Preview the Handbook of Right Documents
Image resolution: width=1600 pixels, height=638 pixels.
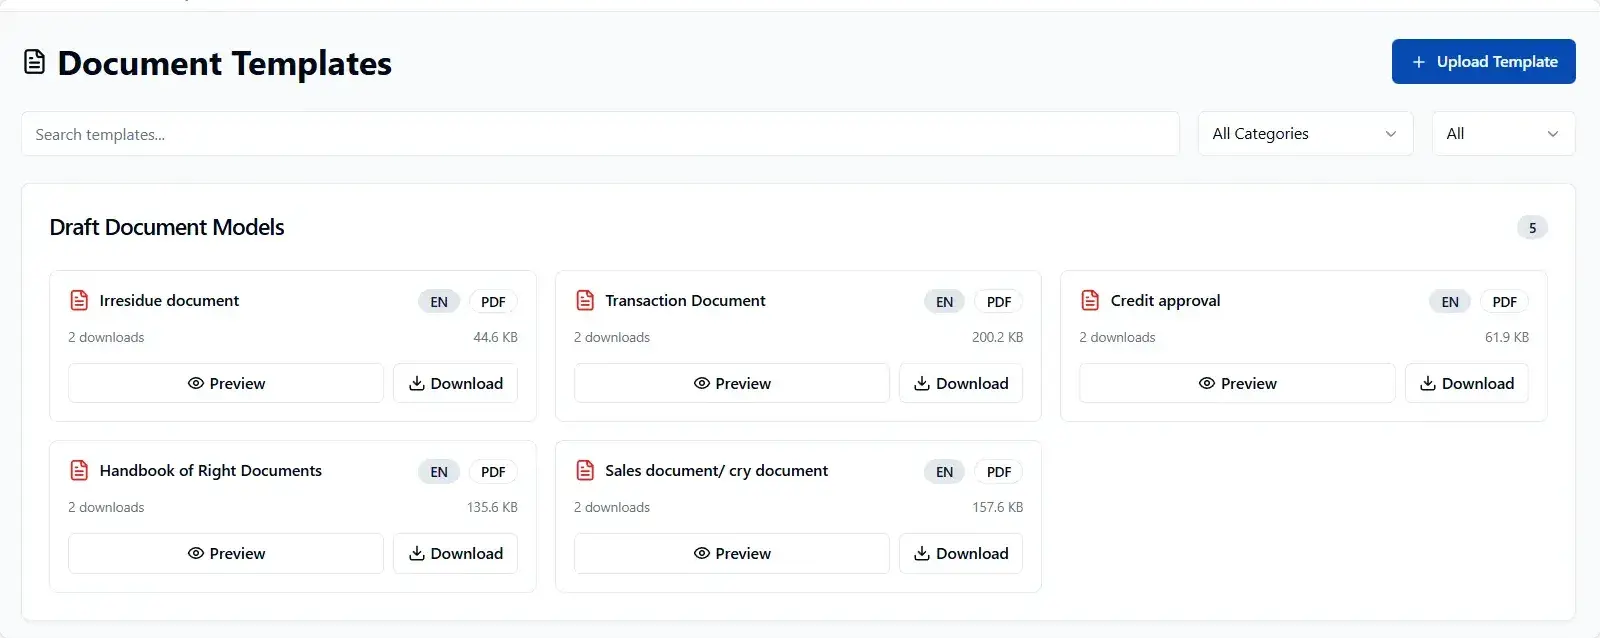(x=226, y=554)
